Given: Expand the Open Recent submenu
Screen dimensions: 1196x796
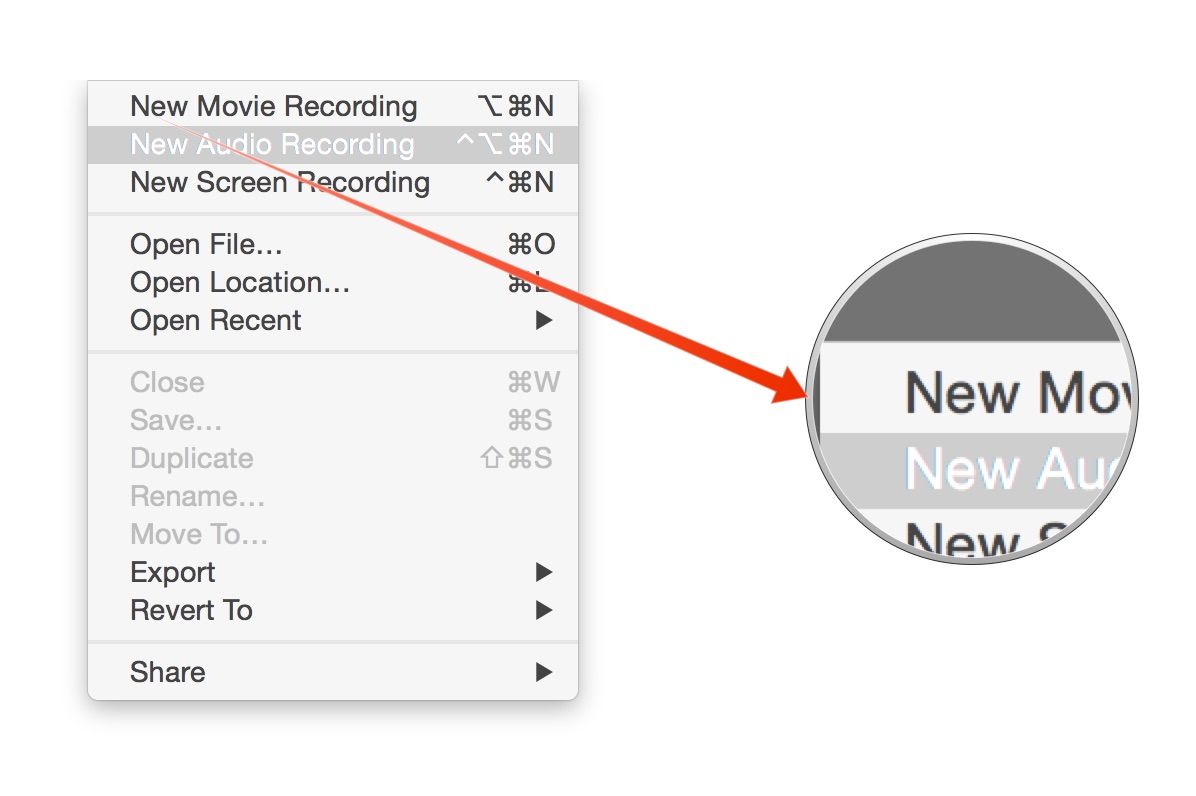Looking at the screenshot, I should (x=215, y=320).
